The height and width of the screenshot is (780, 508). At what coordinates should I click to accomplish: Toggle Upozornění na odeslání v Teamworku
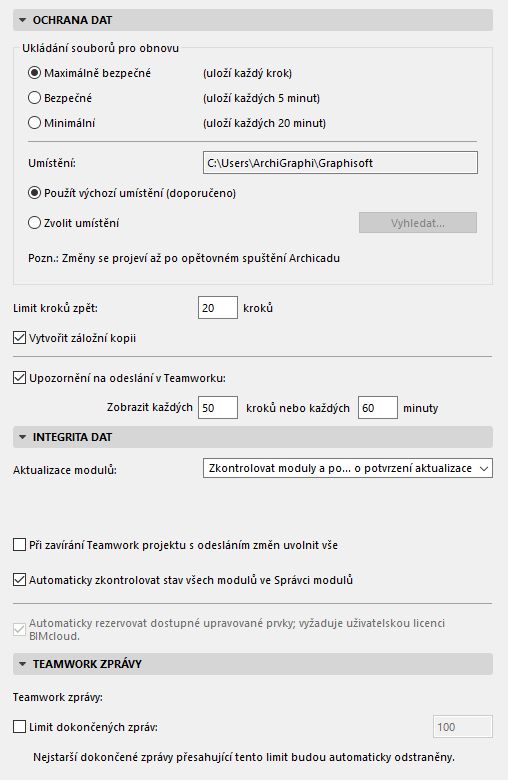(x=19, y=378)
